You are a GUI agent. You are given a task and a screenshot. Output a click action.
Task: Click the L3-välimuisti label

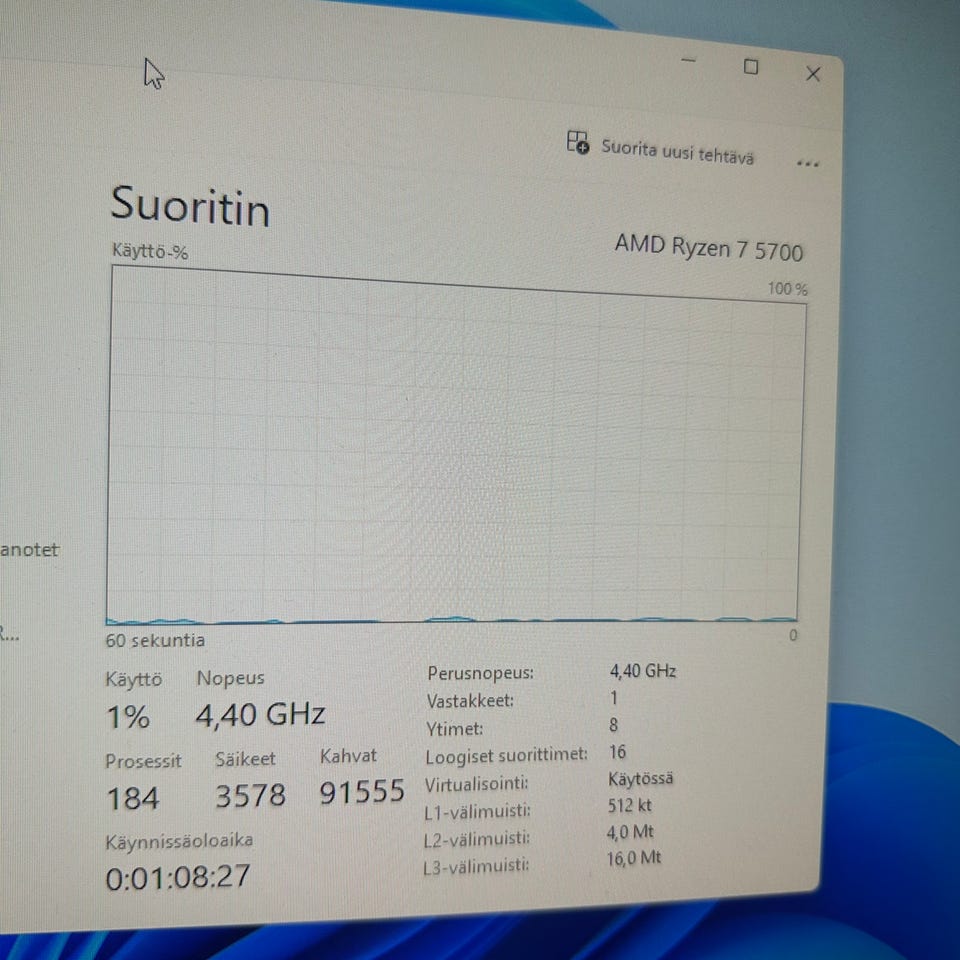[x=476, y=866]
